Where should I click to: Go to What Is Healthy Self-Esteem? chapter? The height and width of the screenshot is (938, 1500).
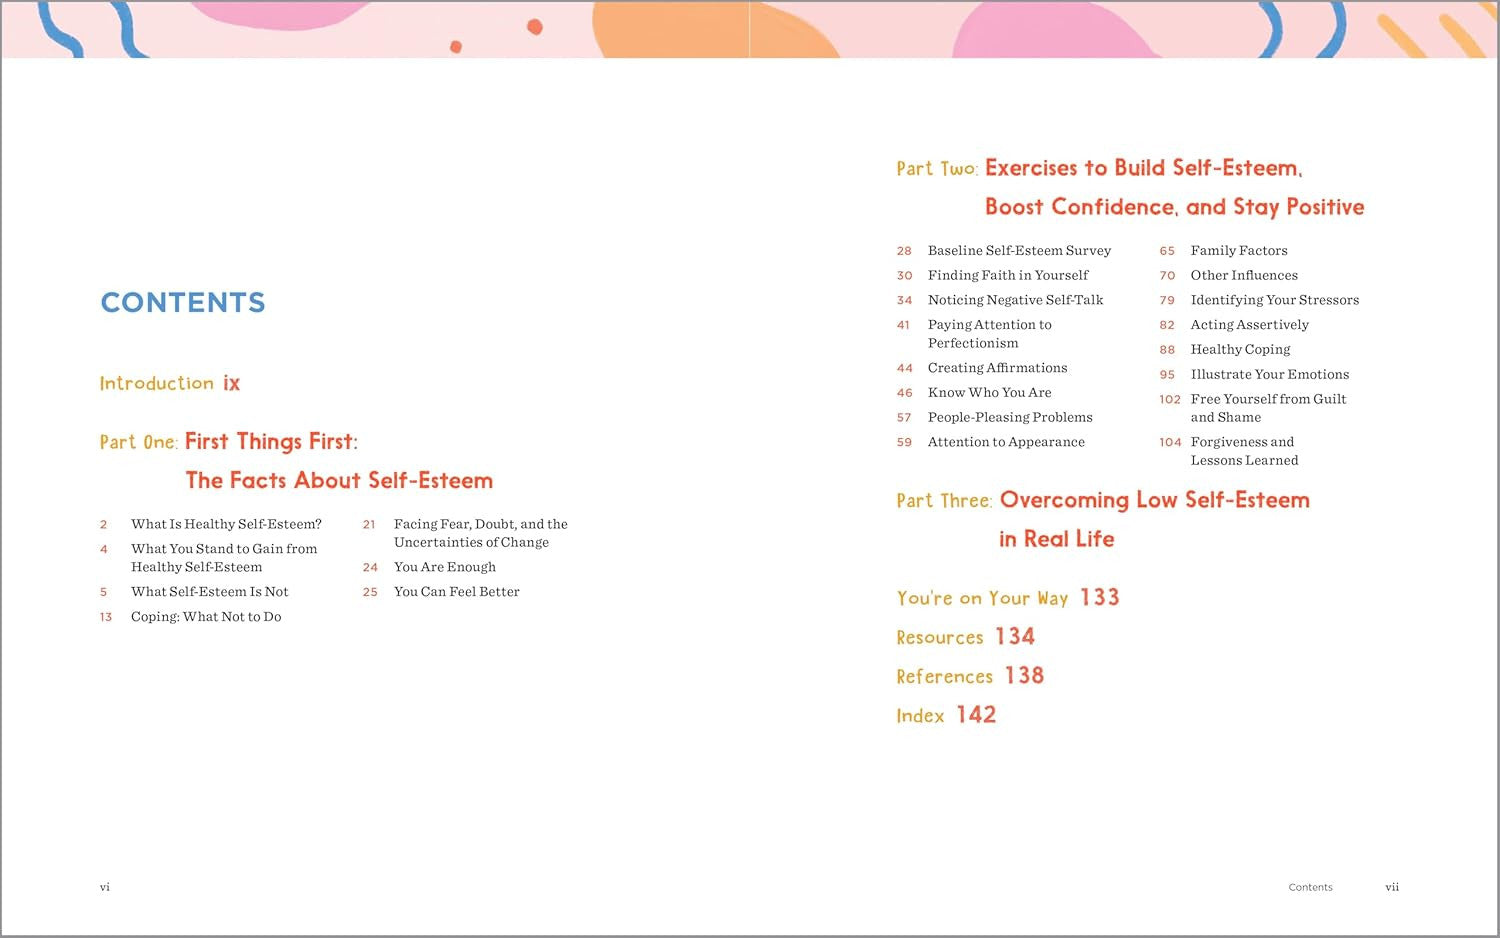coord(226,524)
